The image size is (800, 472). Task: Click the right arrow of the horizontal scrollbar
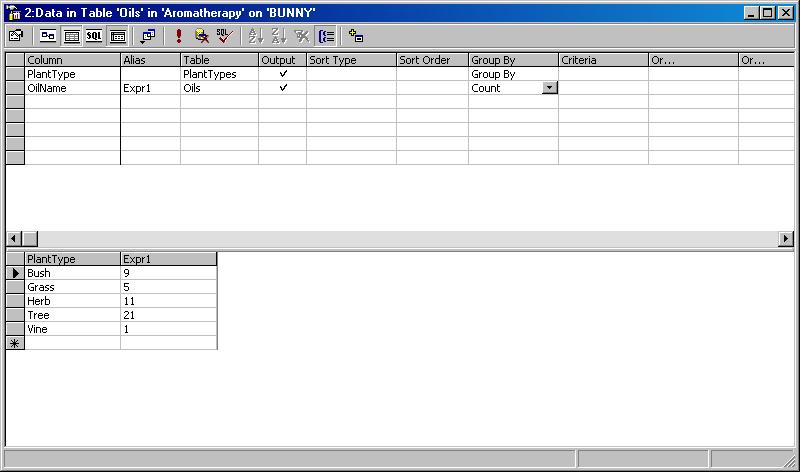[x=786, y=238]
